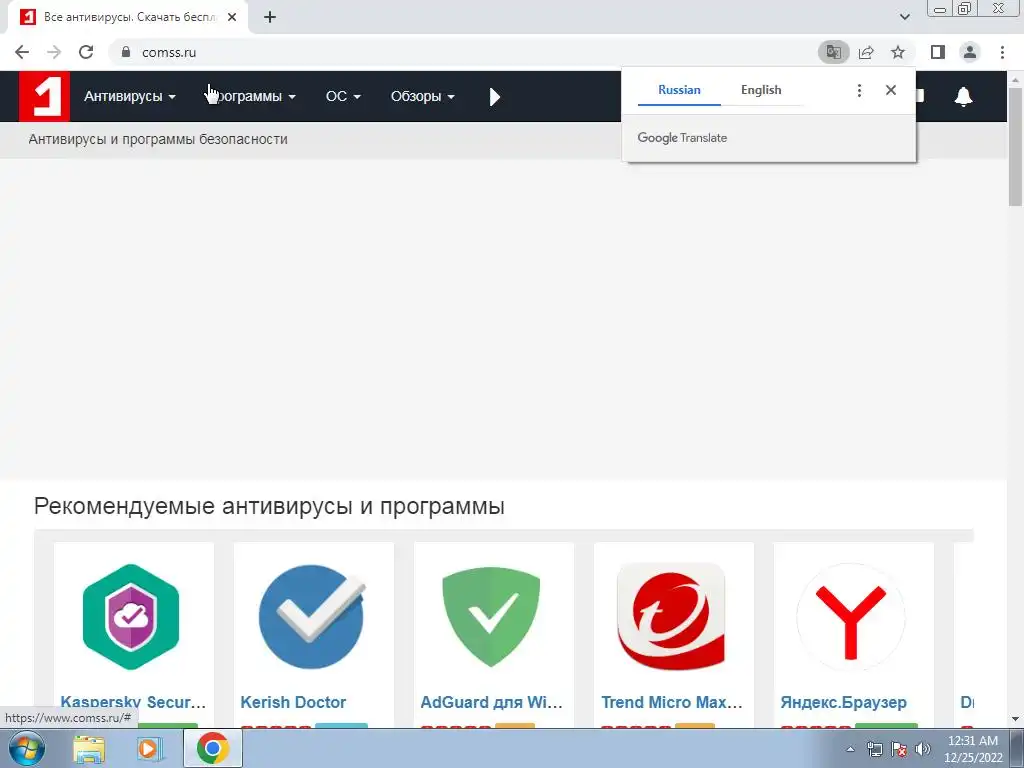Open Windows Explorer from taskbar
The width and height of the screenshot is (1024, 768).
pos(89,749)
